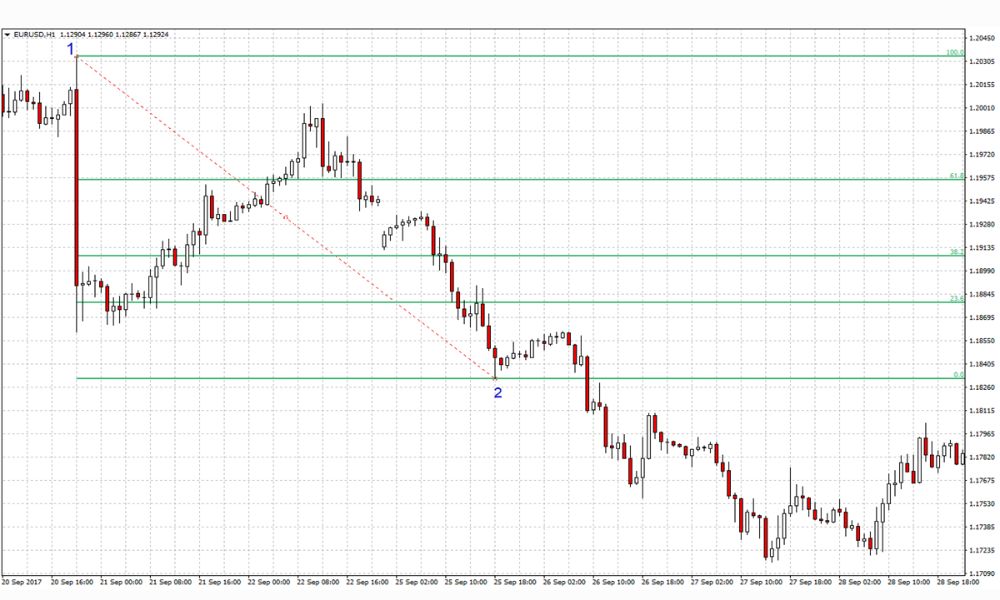1000x600 pixels.
Task: Select the red dashed Fibonacci trend line midpoint
Action: (286, 216)
